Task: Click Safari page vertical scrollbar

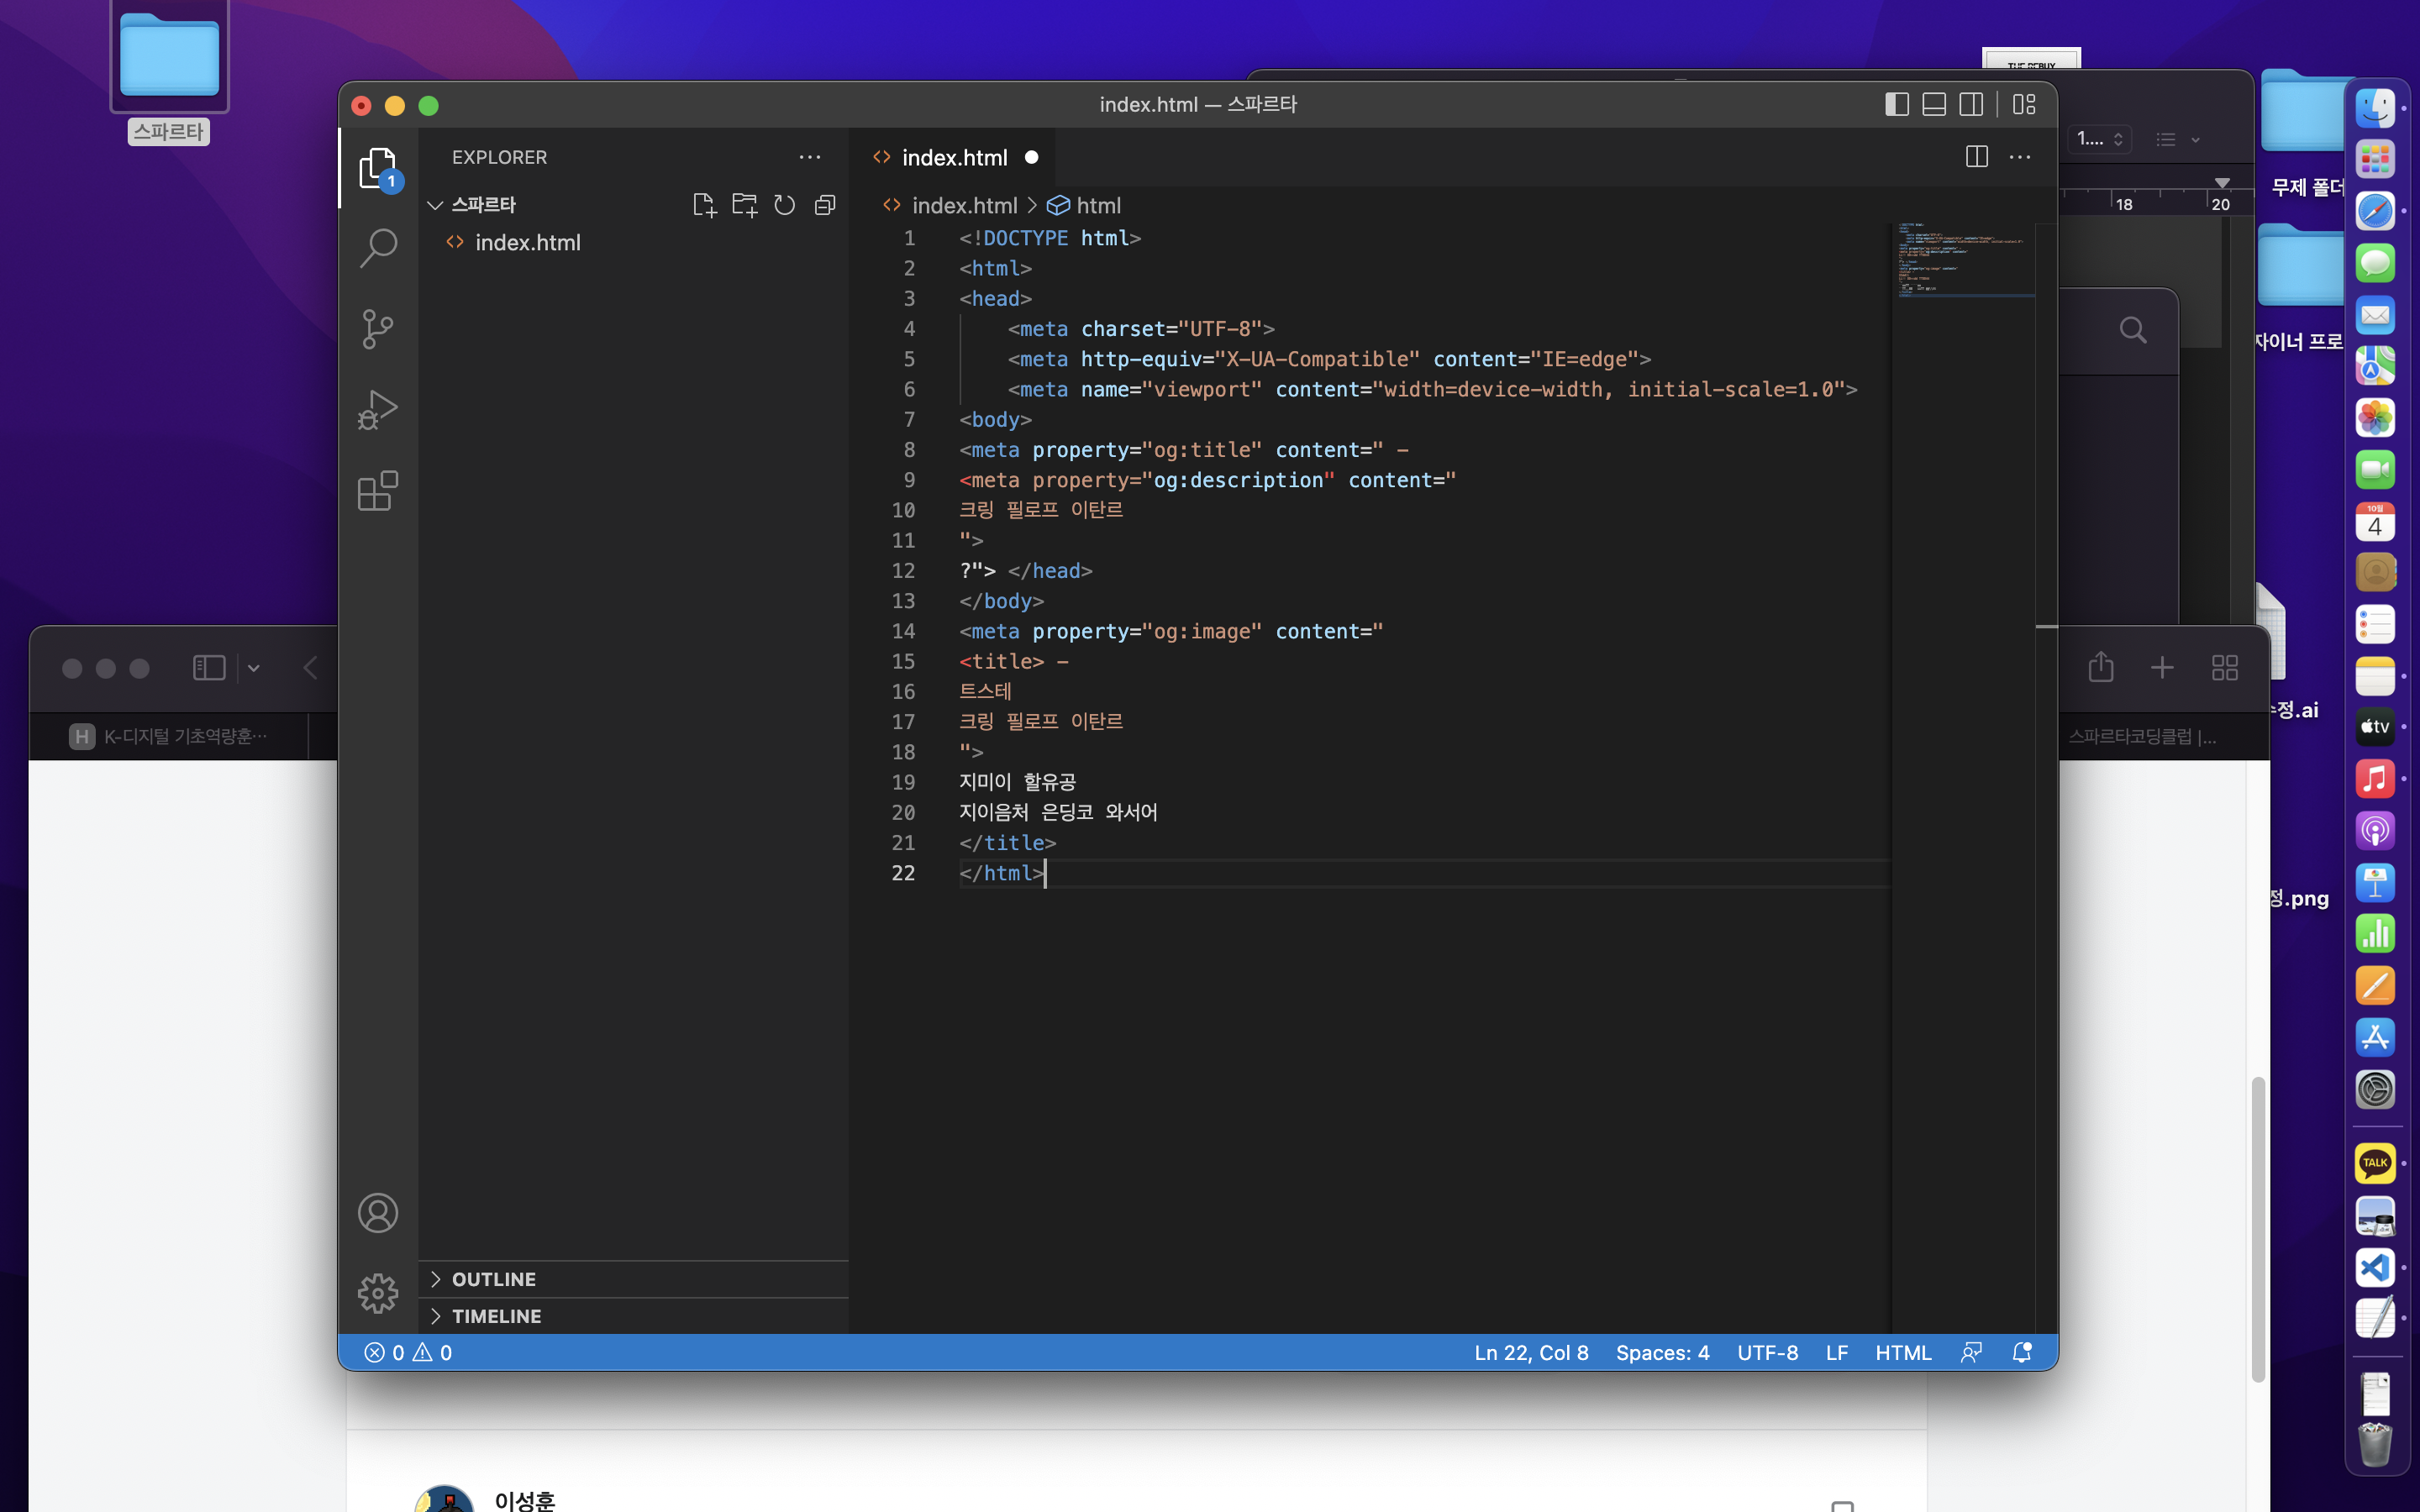Action: pos(2257,1229)
